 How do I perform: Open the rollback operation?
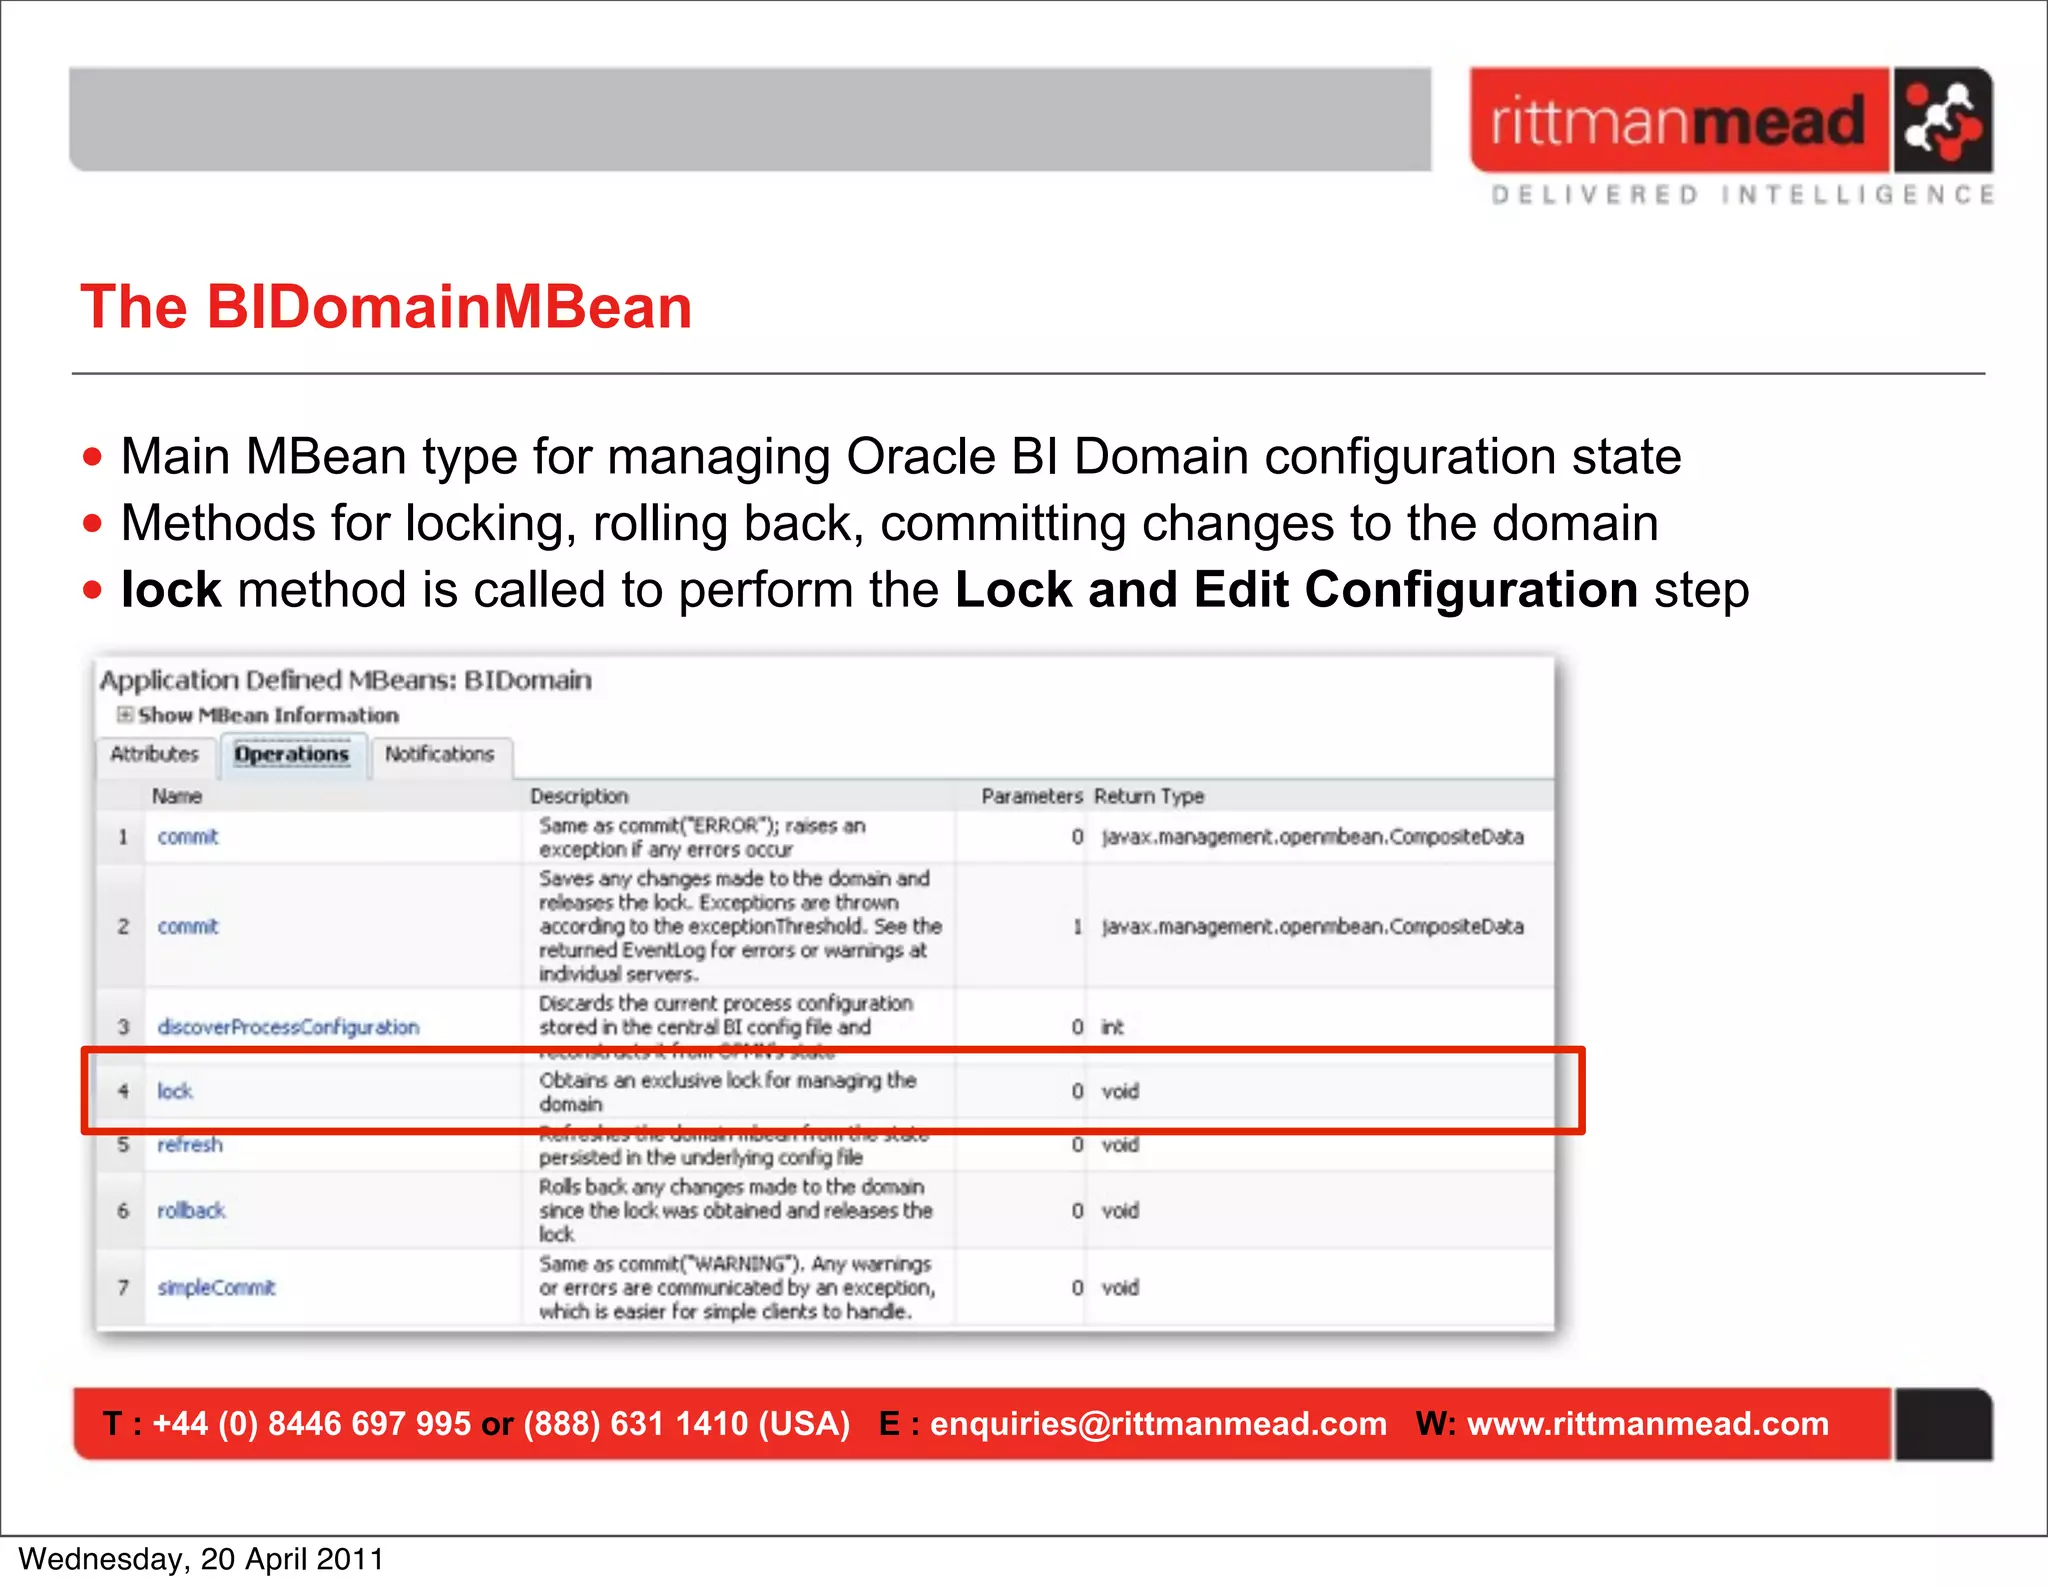(x=191, y=1210)
